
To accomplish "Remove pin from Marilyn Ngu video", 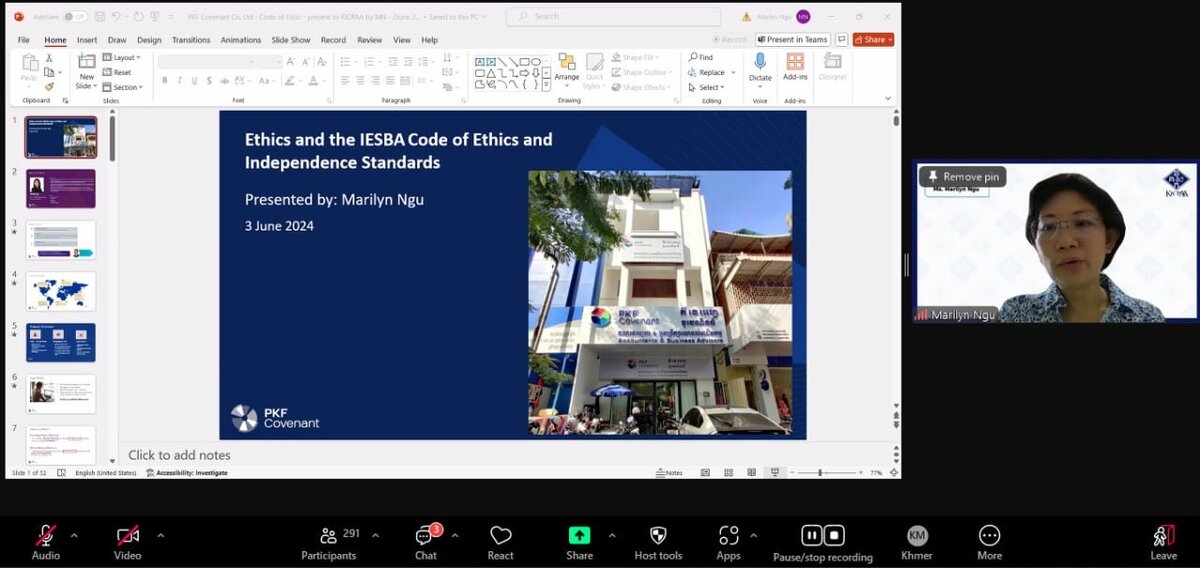I will (x=962, y=177).
